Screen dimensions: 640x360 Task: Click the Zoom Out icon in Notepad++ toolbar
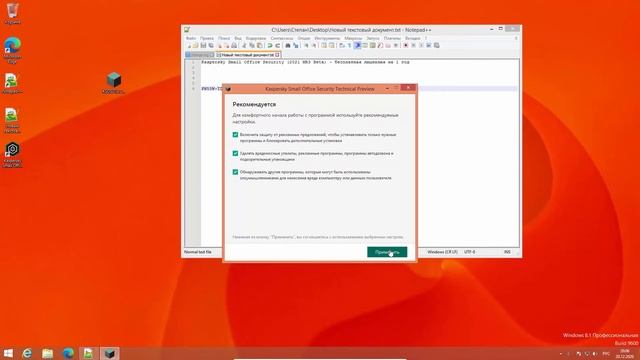click(313, 45)
